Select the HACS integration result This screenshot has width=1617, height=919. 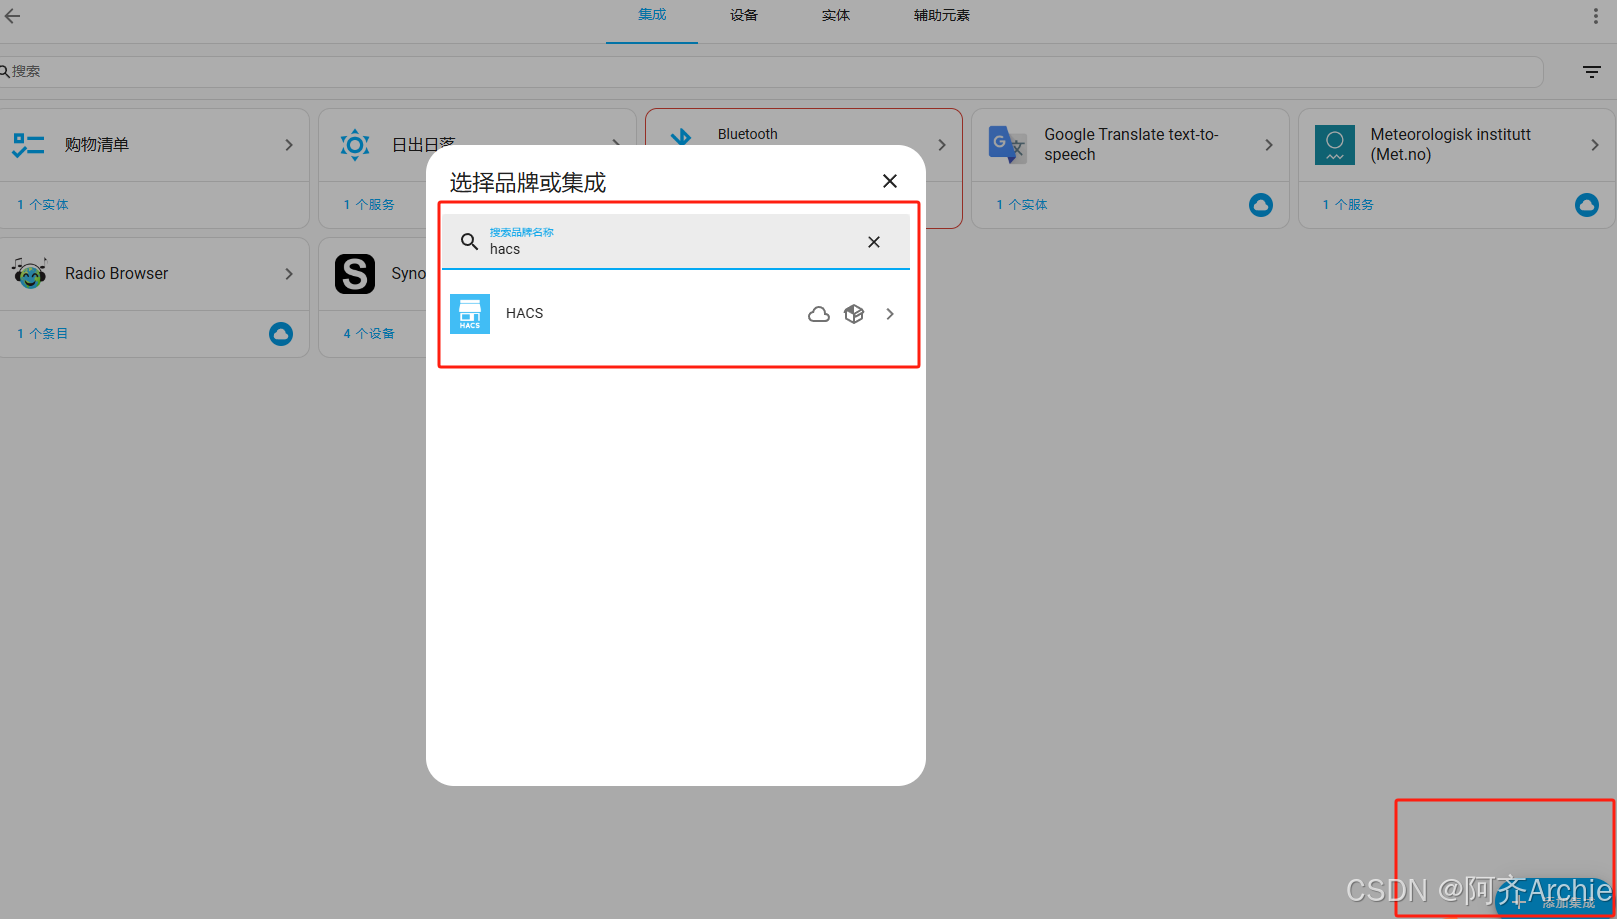click(676, 314)
